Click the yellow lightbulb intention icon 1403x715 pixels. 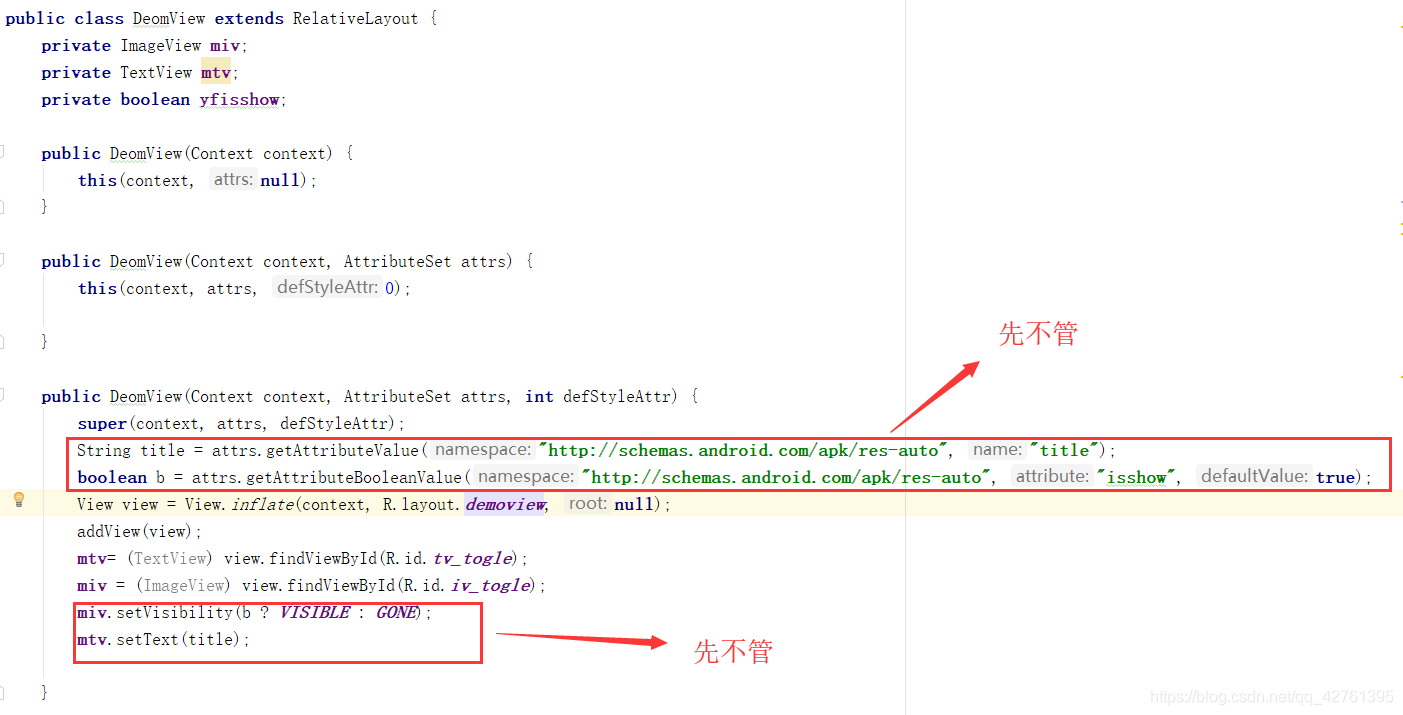coord(18,500)
